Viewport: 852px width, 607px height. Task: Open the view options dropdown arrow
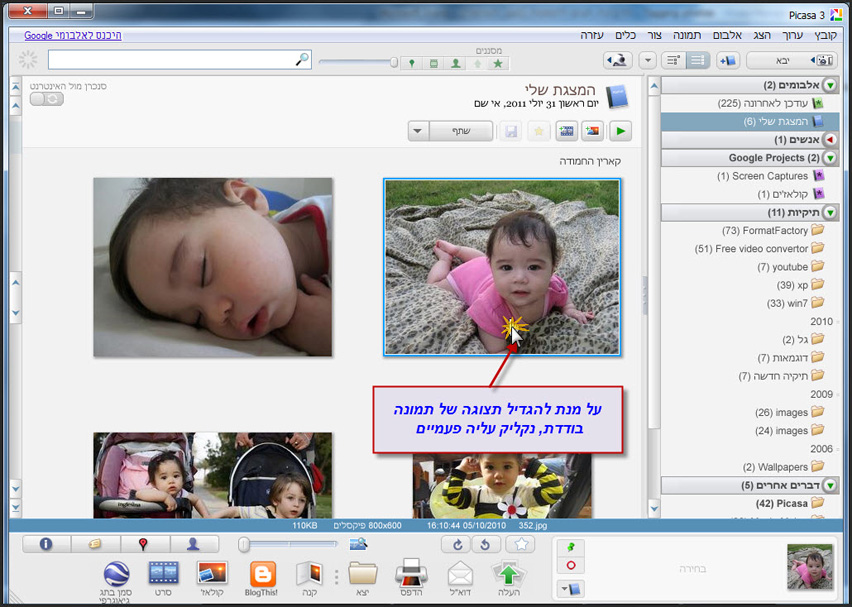(x=647, y=60)
